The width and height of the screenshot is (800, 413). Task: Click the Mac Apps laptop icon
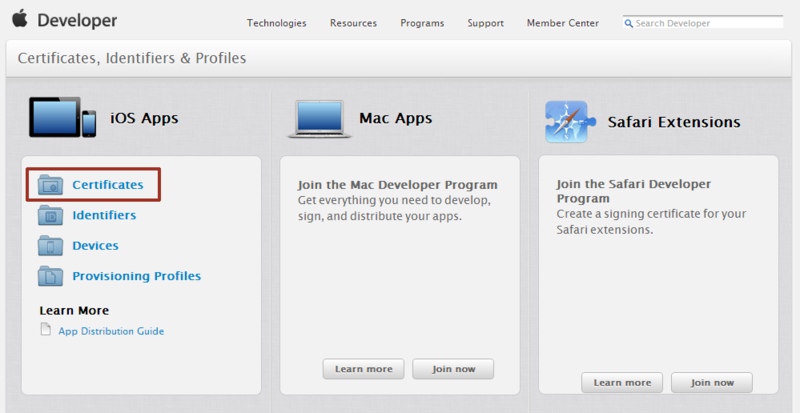coord(320,119)
